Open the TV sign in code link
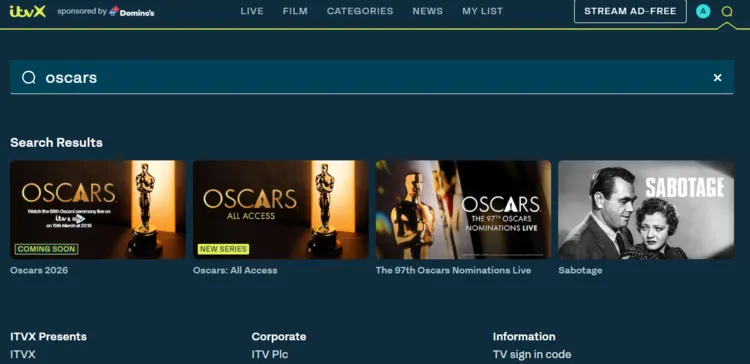The image size is (750, 364). [532, 354]
